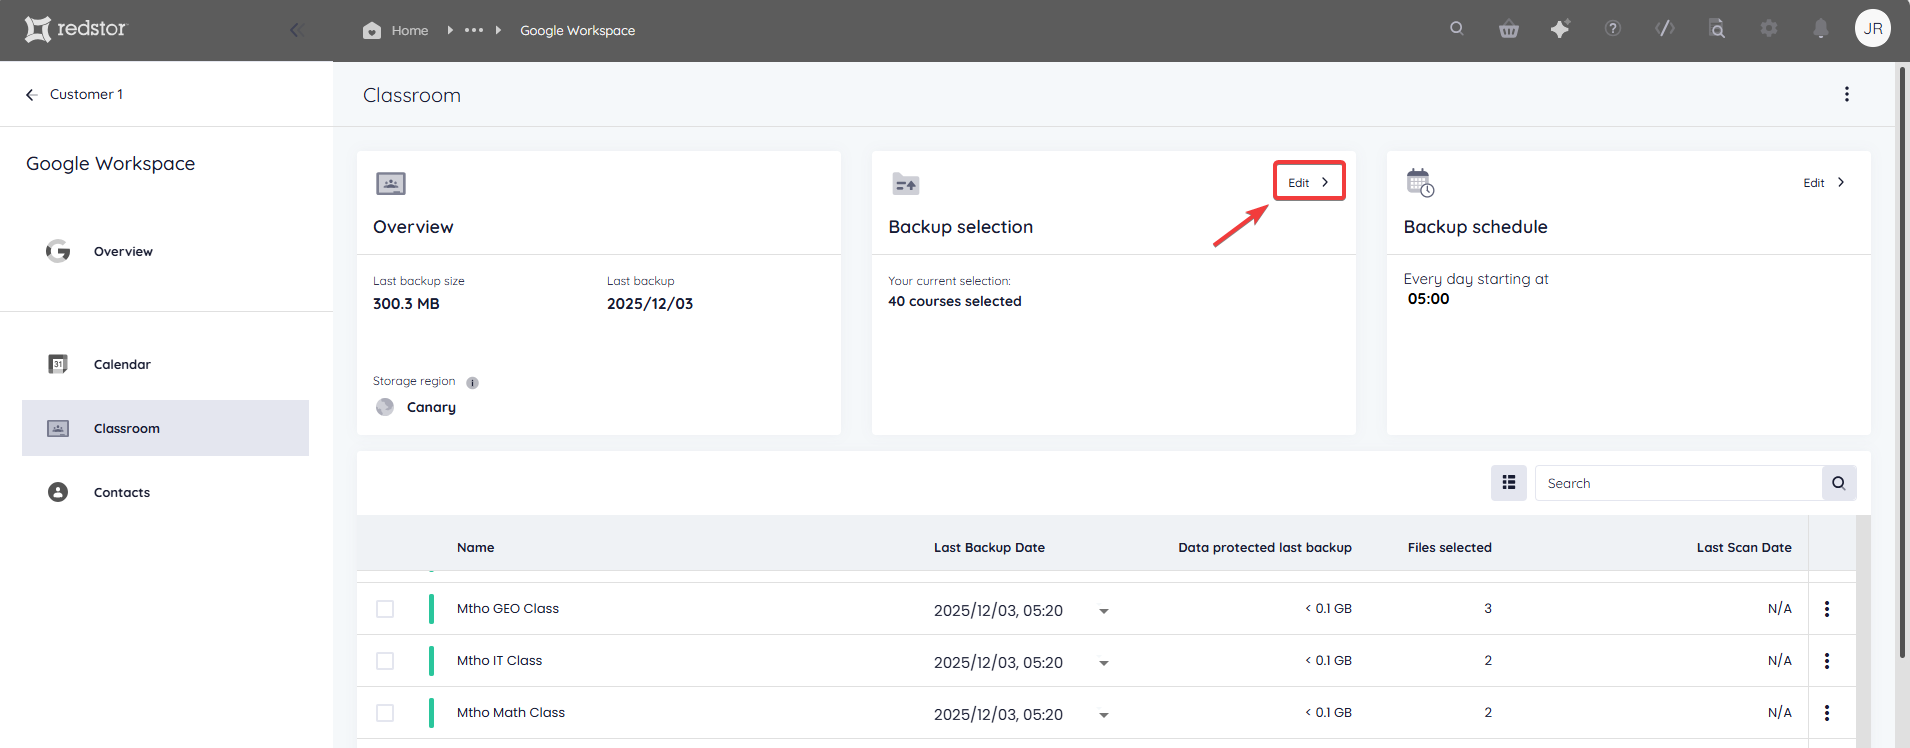Sort by Data protected last backup column
Image resolution: width=1910 pixels, height=748 pixels.
click(x=1265, y=547)
